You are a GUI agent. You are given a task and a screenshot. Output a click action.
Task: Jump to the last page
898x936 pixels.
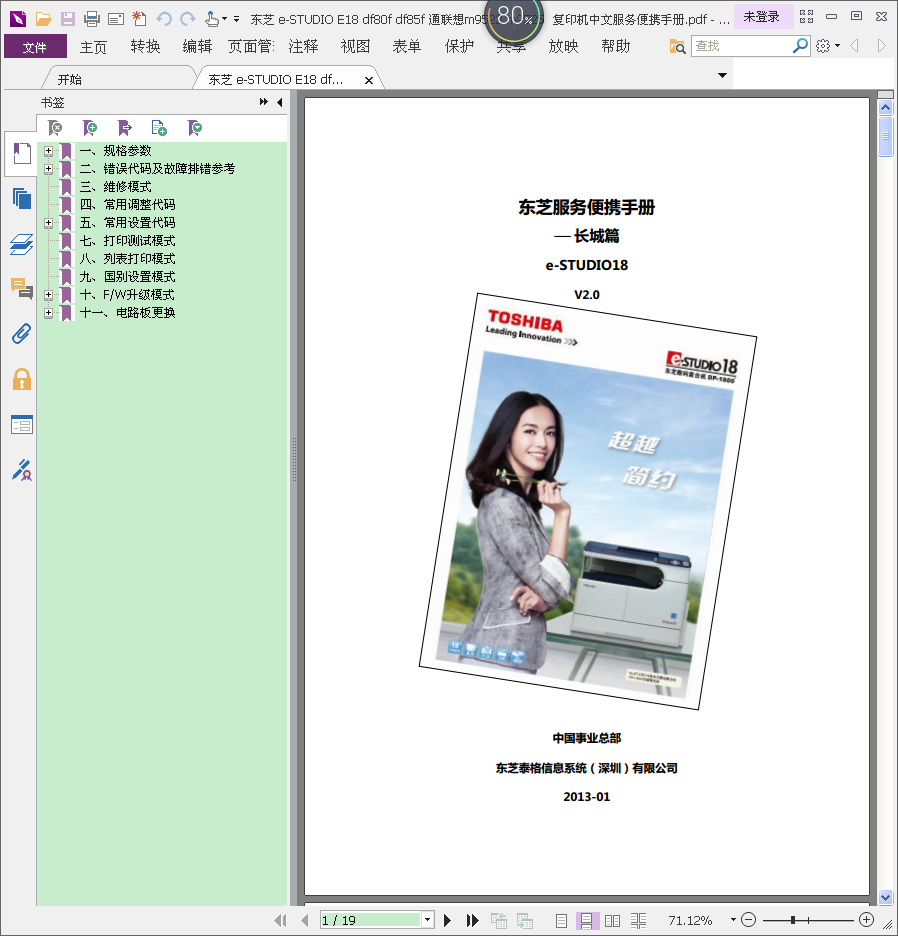coord(472,920)
